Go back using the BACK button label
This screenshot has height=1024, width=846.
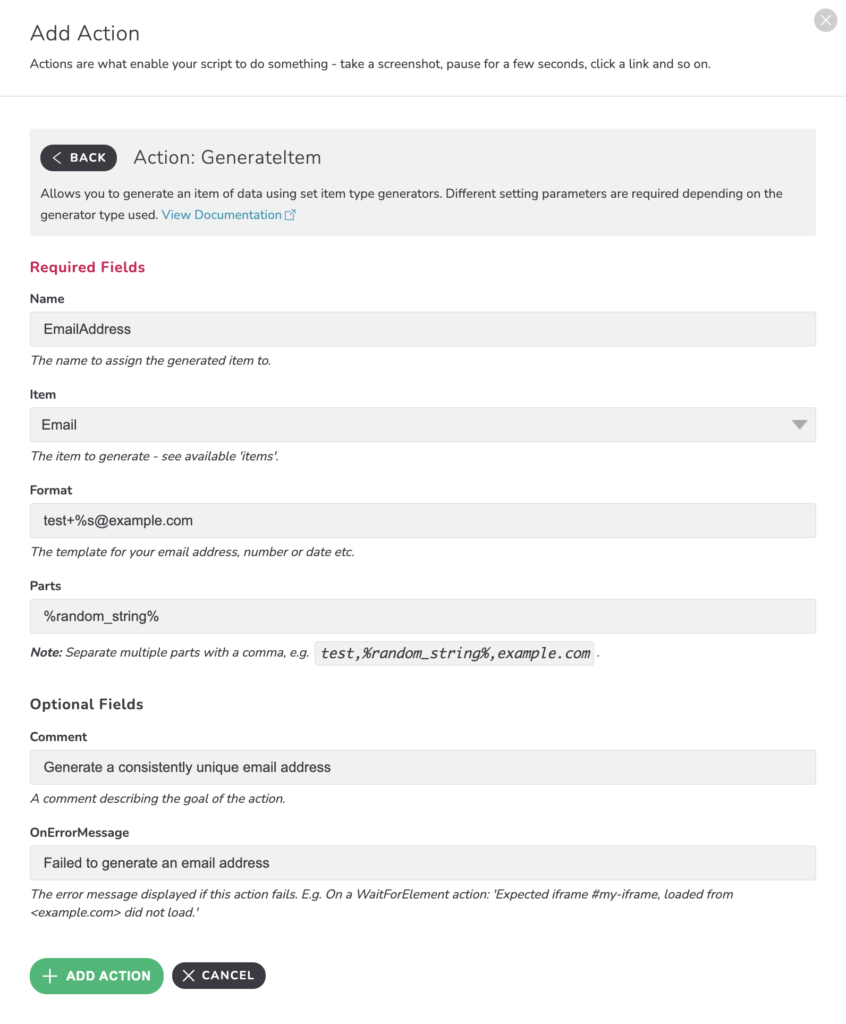88,157
